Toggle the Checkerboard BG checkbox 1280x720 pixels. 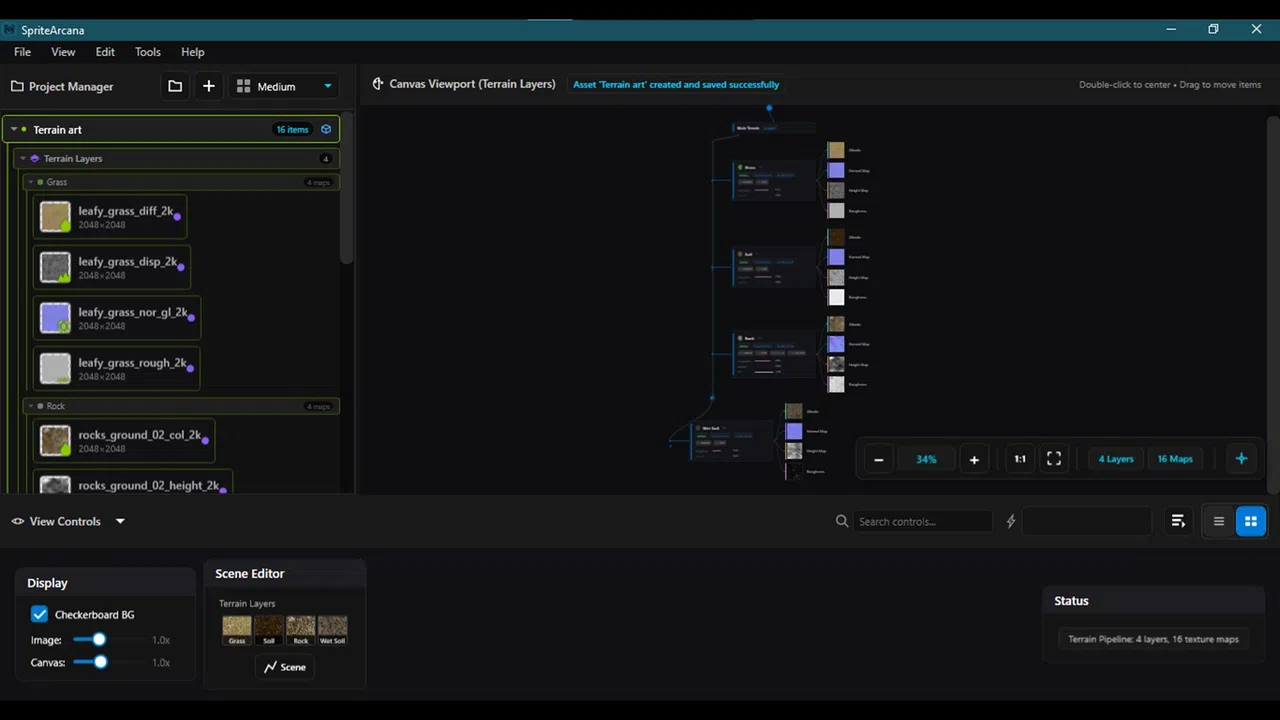click(x=39, y=614)
